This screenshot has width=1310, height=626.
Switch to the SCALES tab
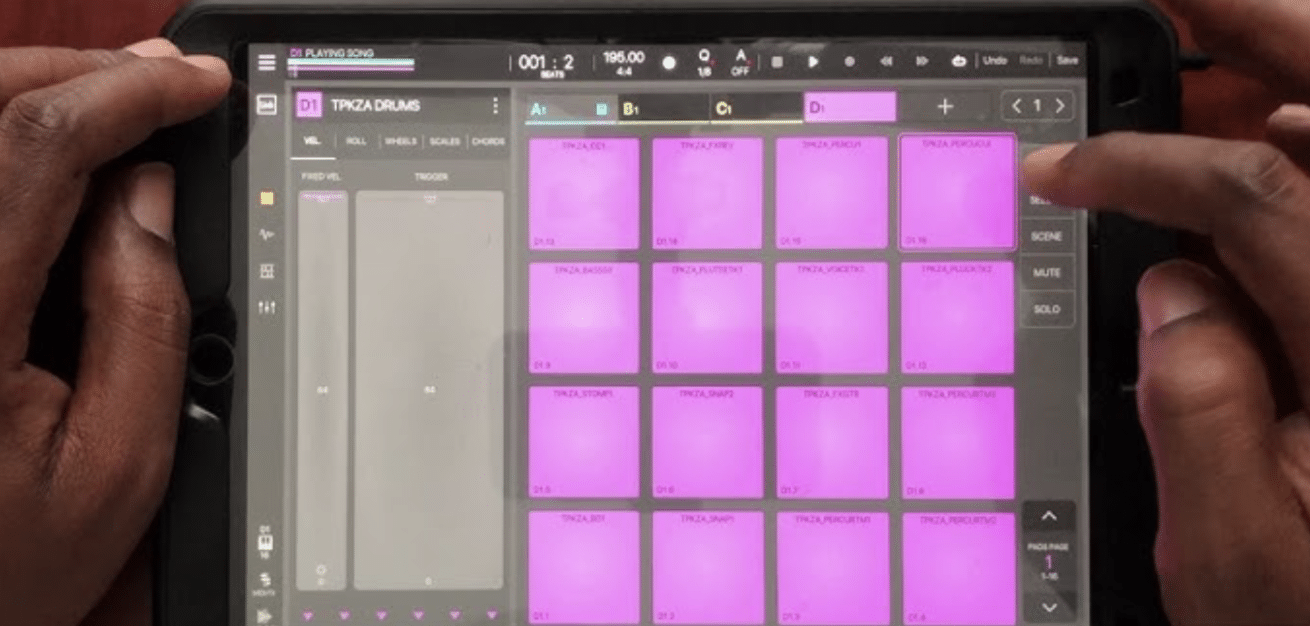445,142
